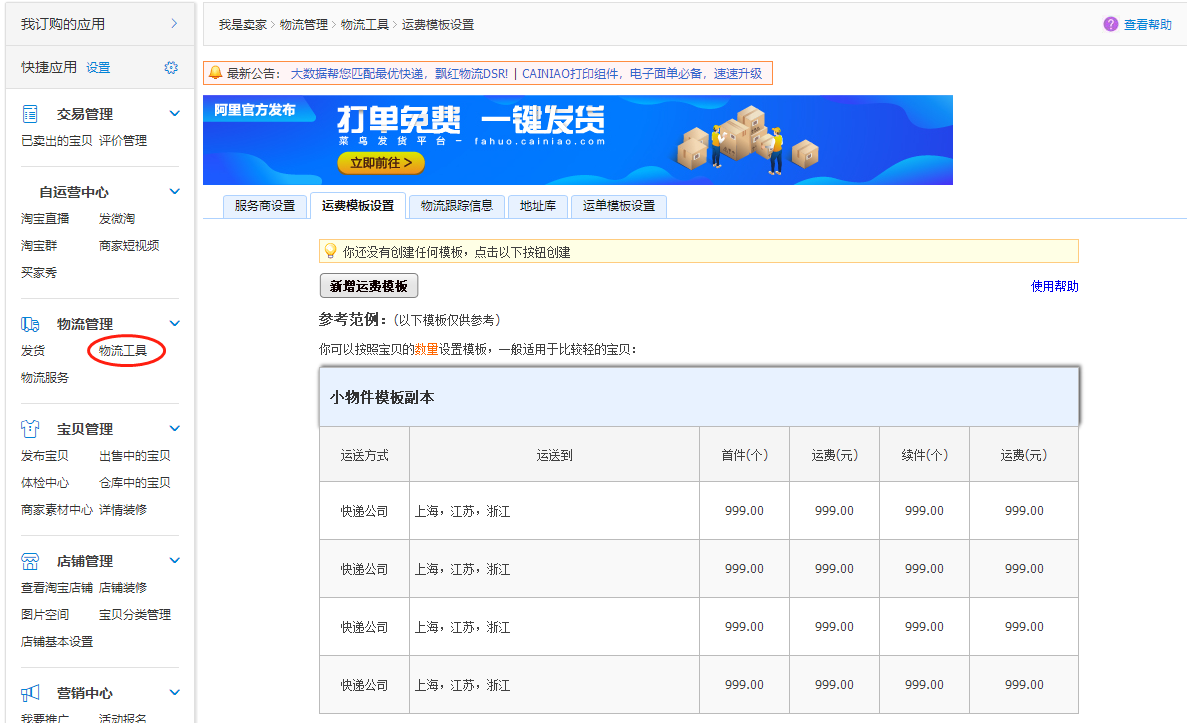
Task: Open 物流服务 in sidebar
Action: point(45,378)
